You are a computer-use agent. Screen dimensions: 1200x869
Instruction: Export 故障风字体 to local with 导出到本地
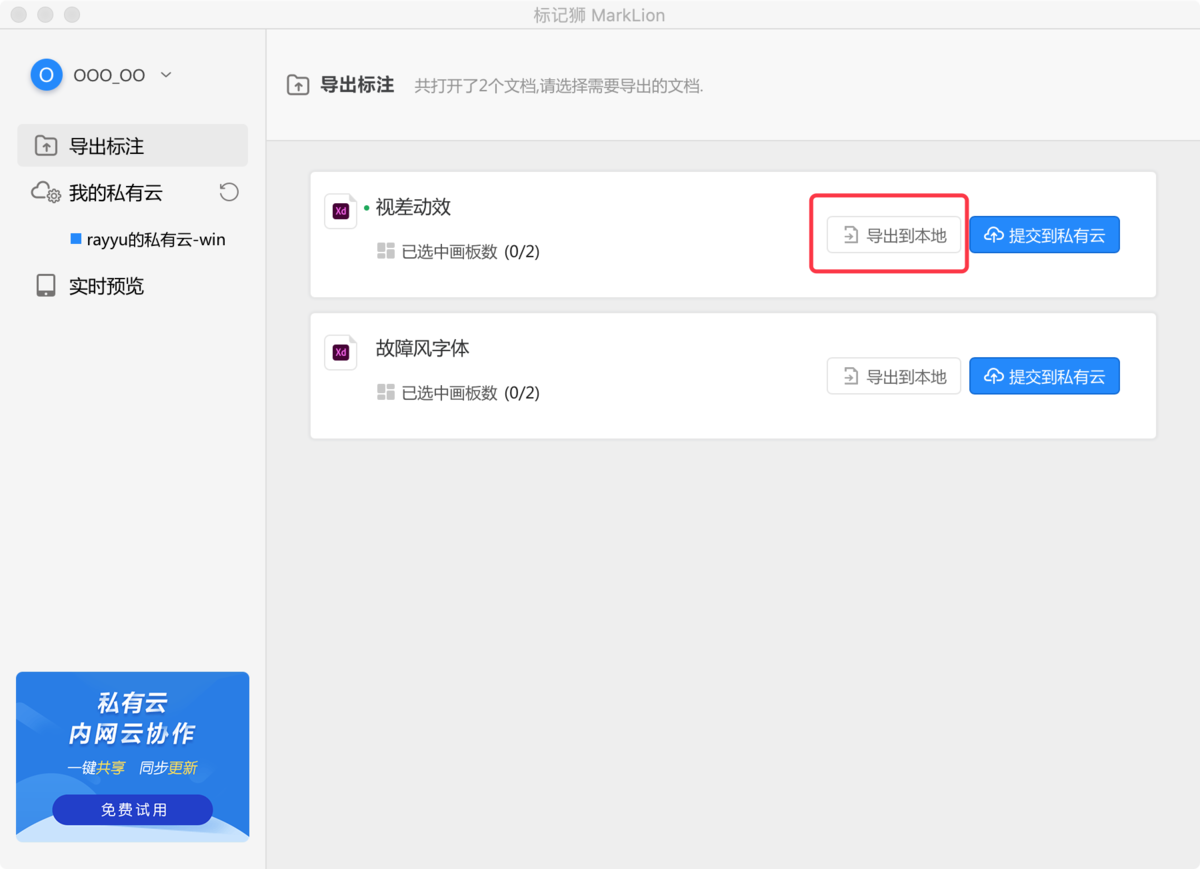[x=893, y=377]
